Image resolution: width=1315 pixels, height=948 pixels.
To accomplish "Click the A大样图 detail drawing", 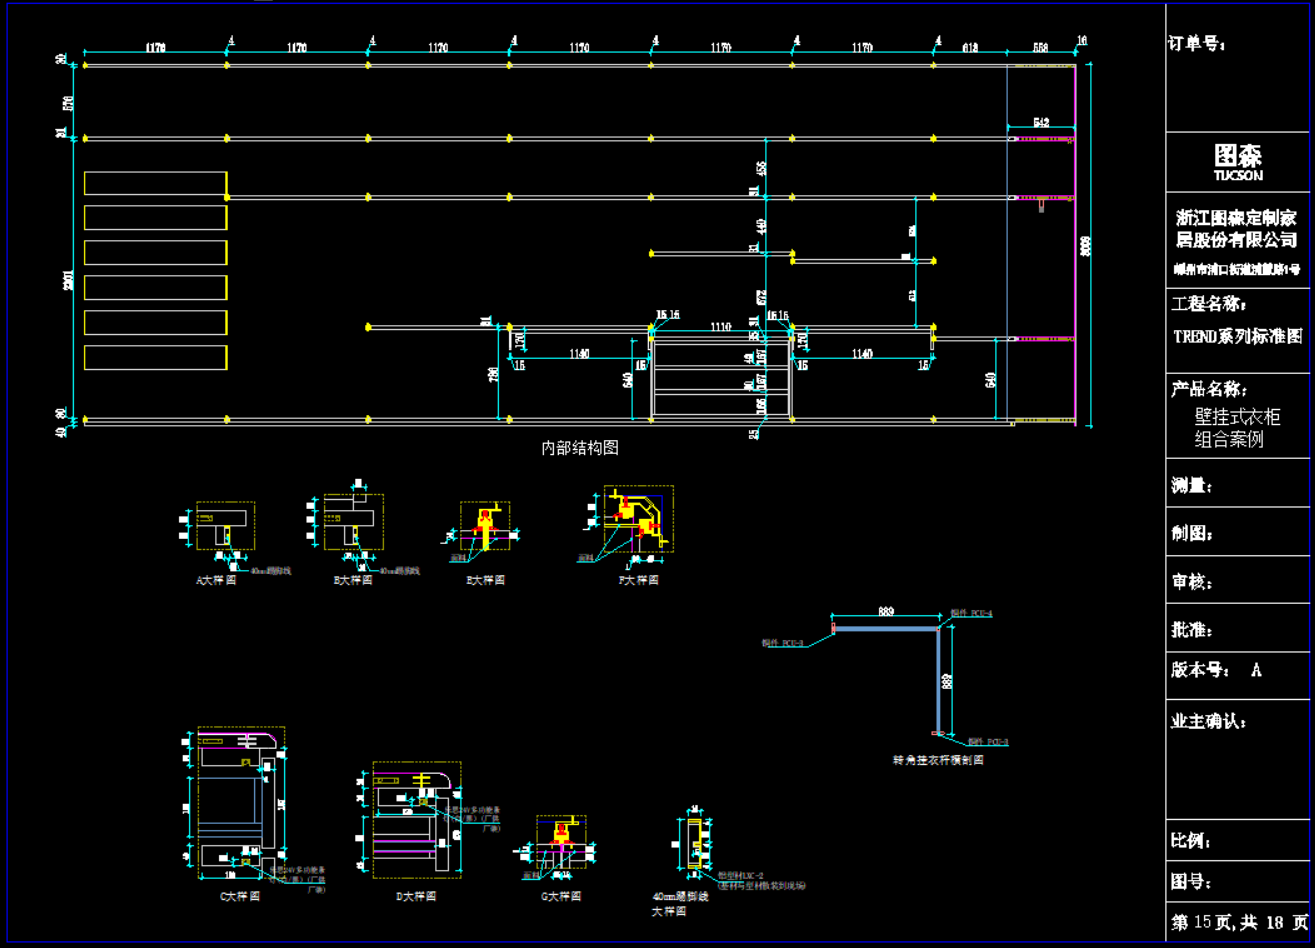I will click(x=224, y=527).
